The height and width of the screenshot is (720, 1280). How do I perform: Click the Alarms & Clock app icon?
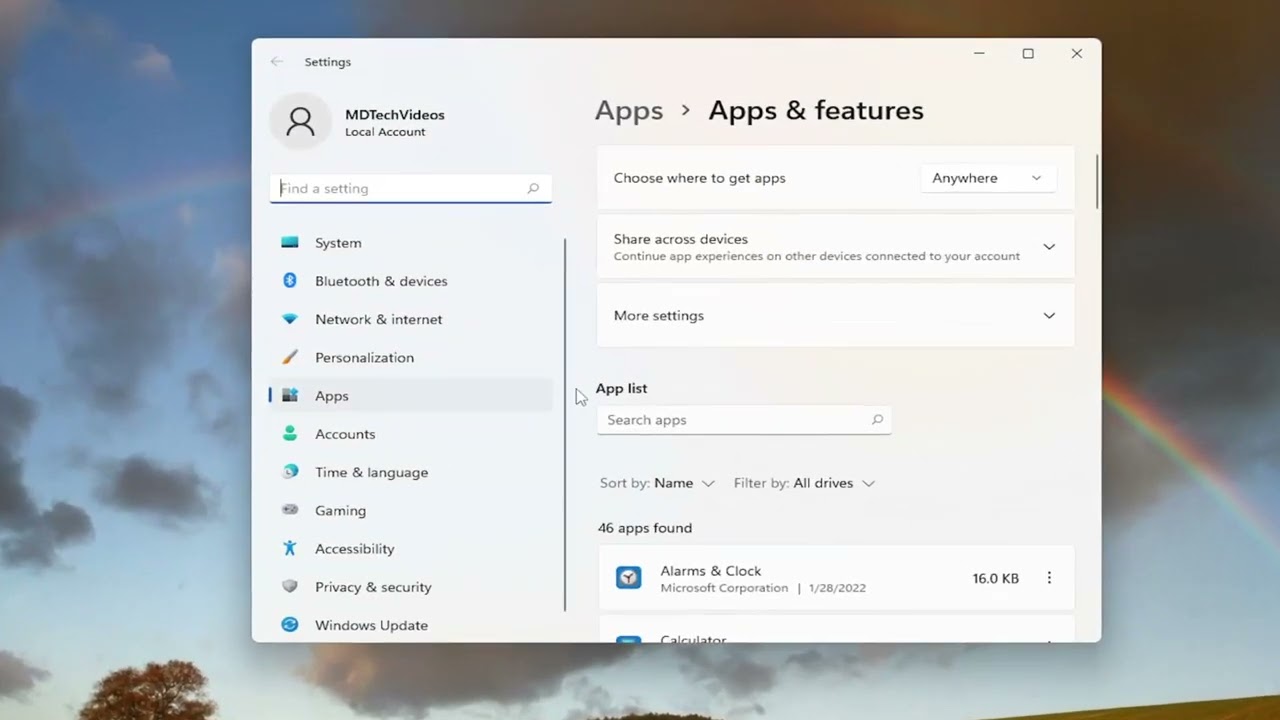(x=628, y=578)
